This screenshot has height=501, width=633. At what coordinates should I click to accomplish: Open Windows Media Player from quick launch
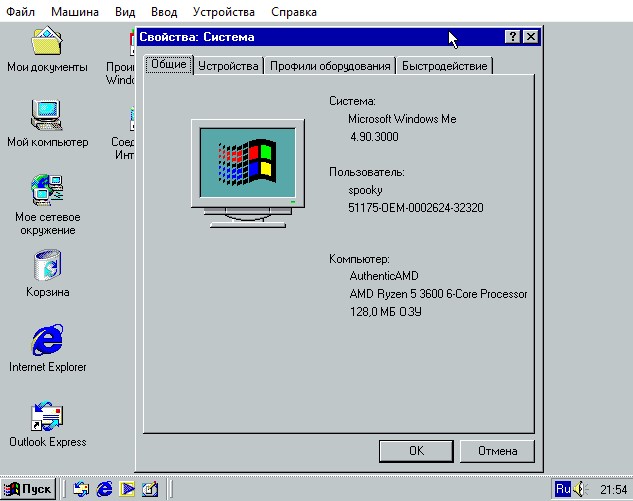click(x=127, y=489)
